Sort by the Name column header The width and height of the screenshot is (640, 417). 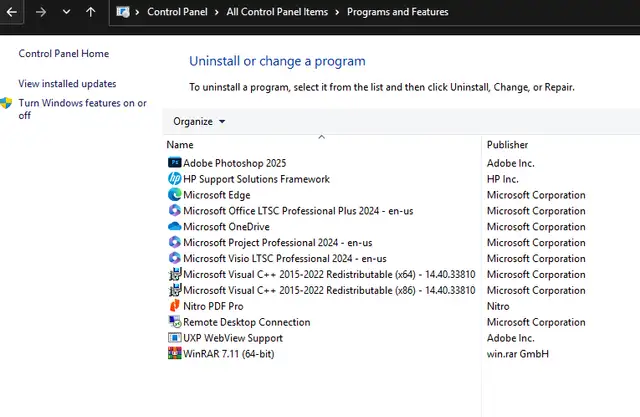tap(180, 145)
